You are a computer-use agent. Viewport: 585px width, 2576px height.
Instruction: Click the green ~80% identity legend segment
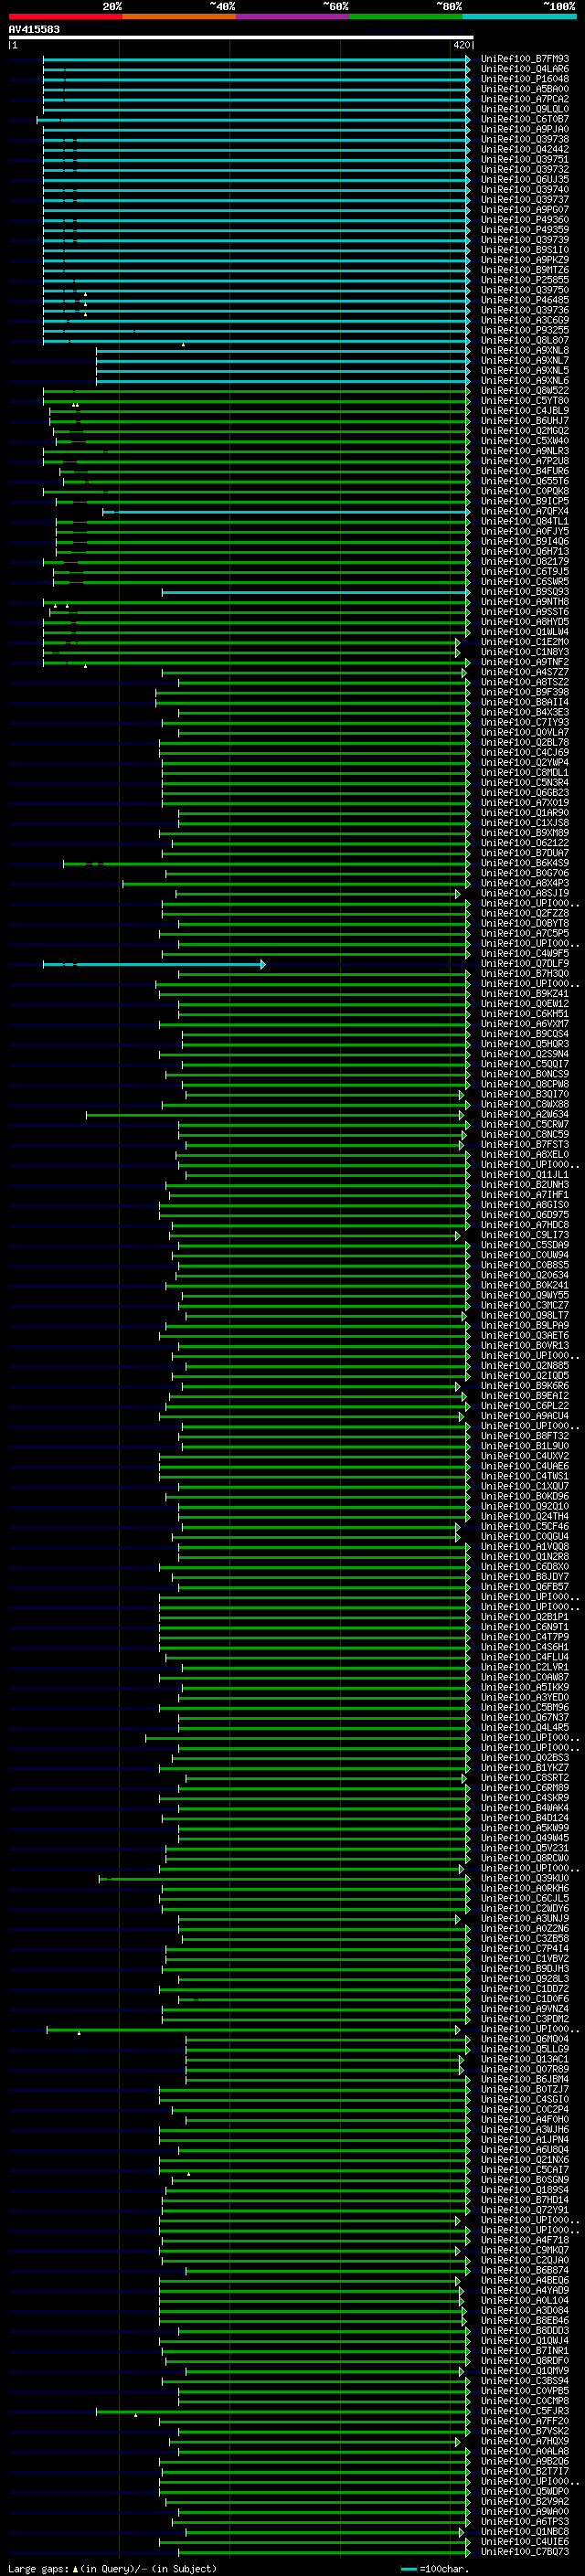coord(406,16)
